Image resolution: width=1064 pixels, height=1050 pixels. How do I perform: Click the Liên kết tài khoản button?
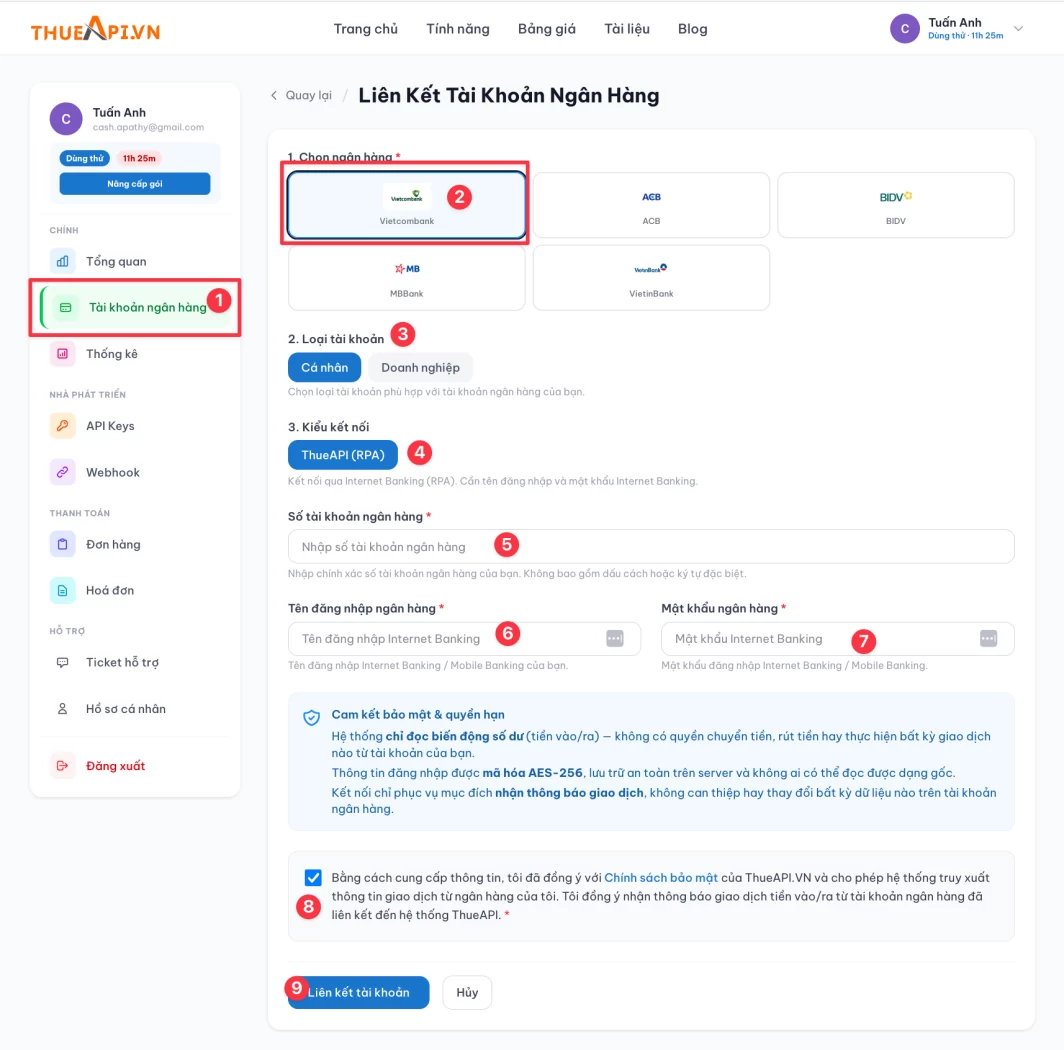pos(358,992)
